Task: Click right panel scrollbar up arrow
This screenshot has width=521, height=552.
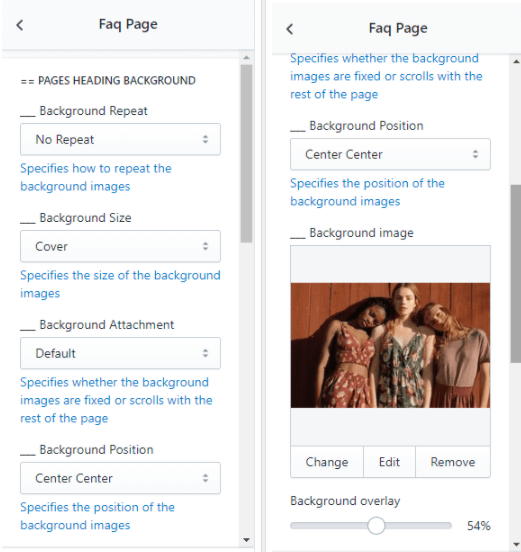Action: (x=516, y=62)
